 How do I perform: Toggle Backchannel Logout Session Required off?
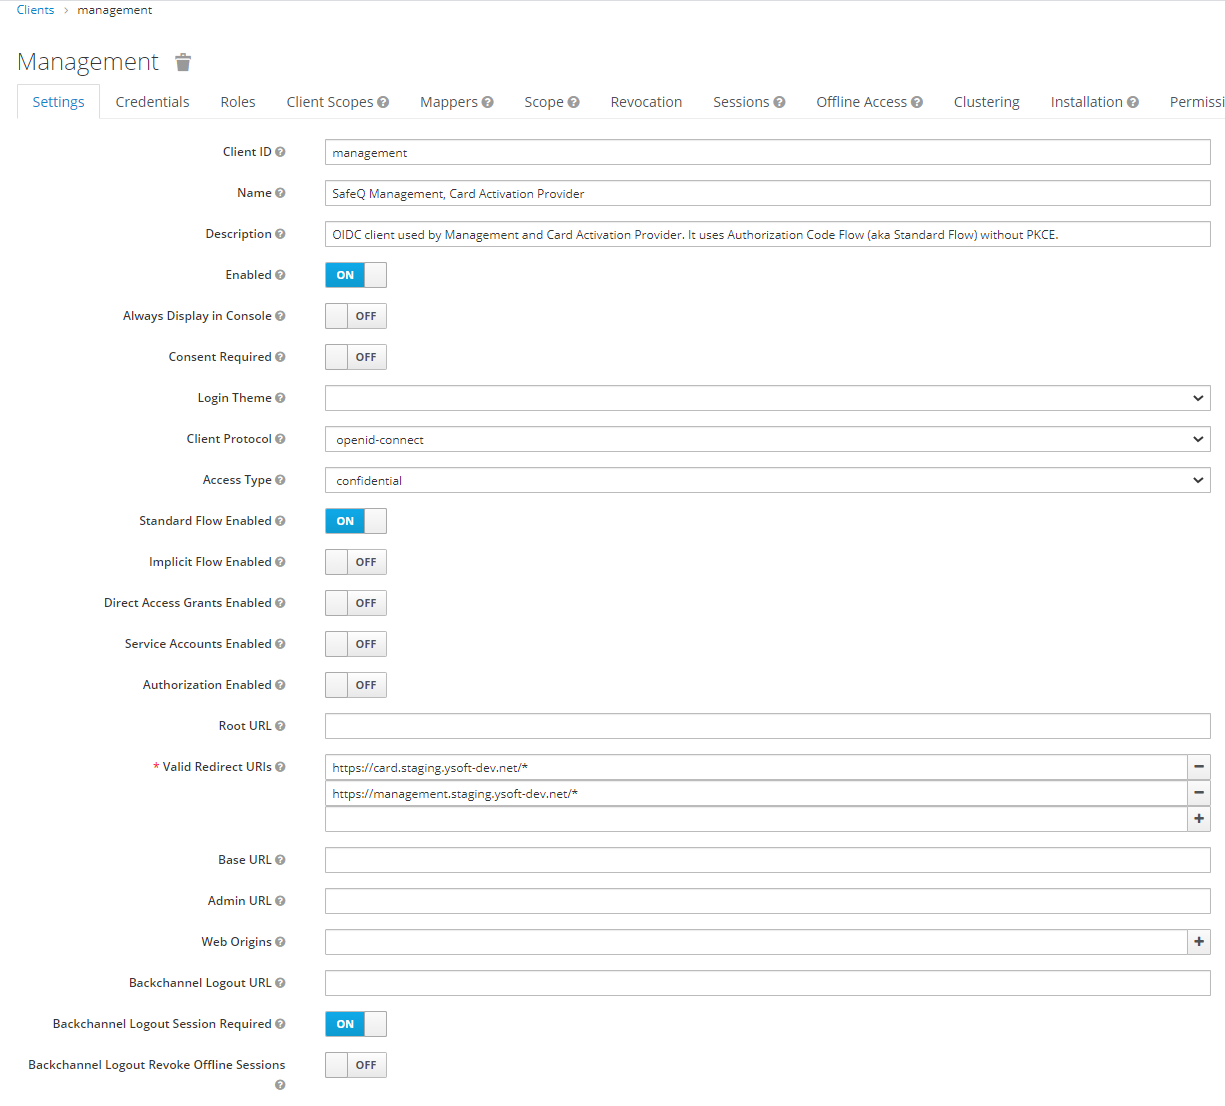pos(355,1024)
